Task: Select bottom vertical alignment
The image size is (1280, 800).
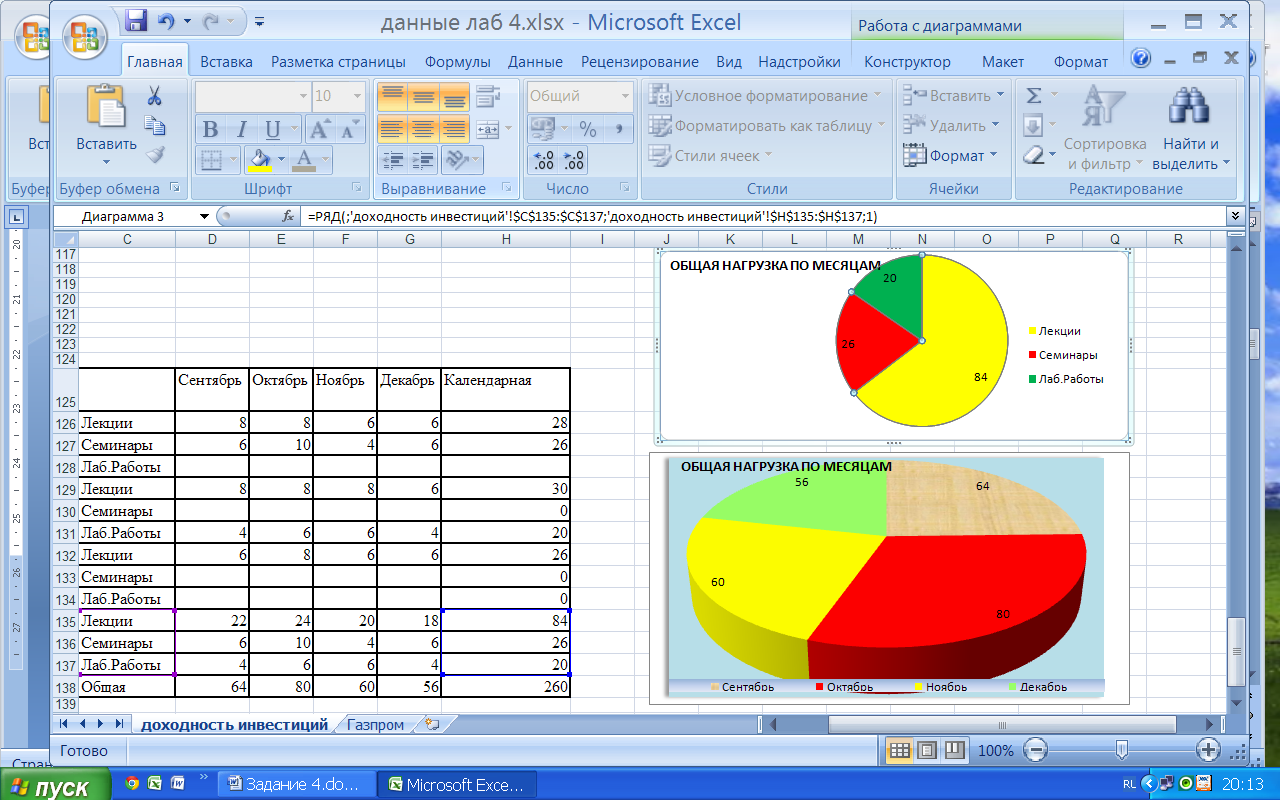Action: click(x=455, y=97)
